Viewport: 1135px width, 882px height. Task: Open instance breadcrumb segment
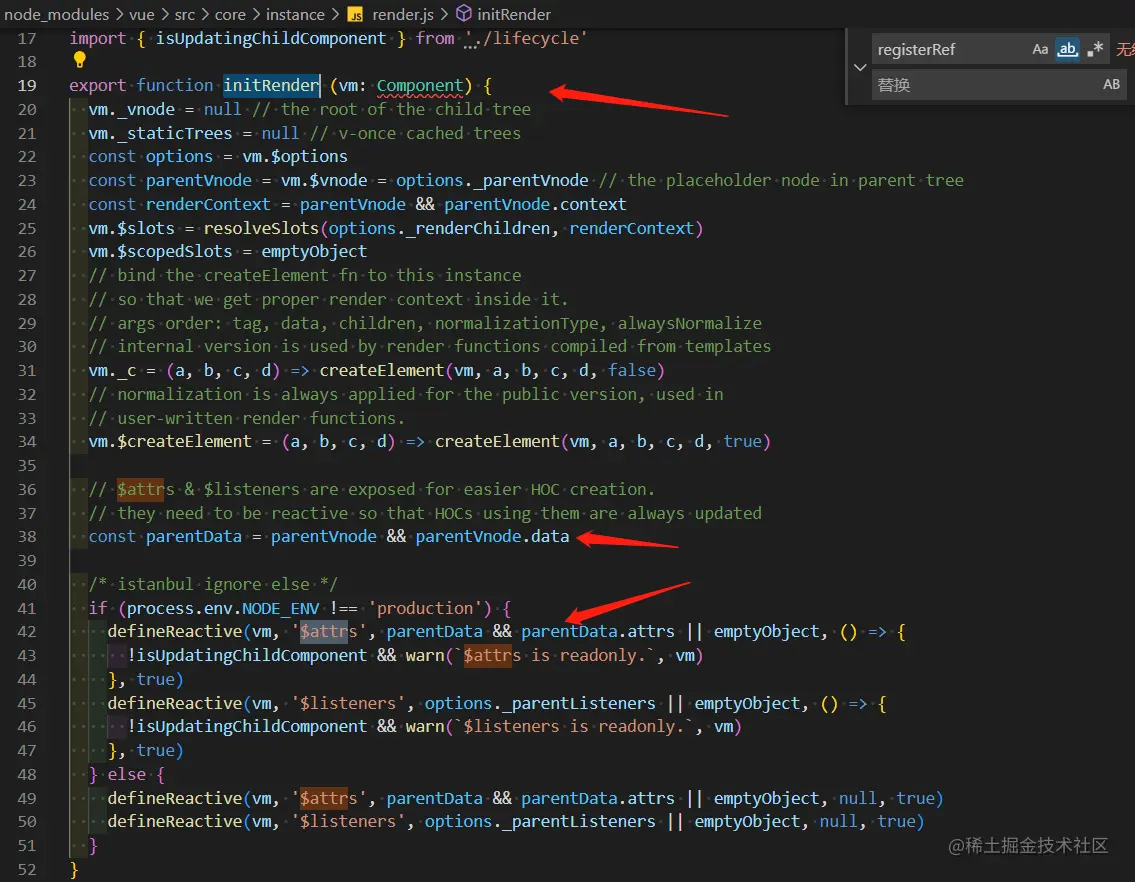click(295, 14)
